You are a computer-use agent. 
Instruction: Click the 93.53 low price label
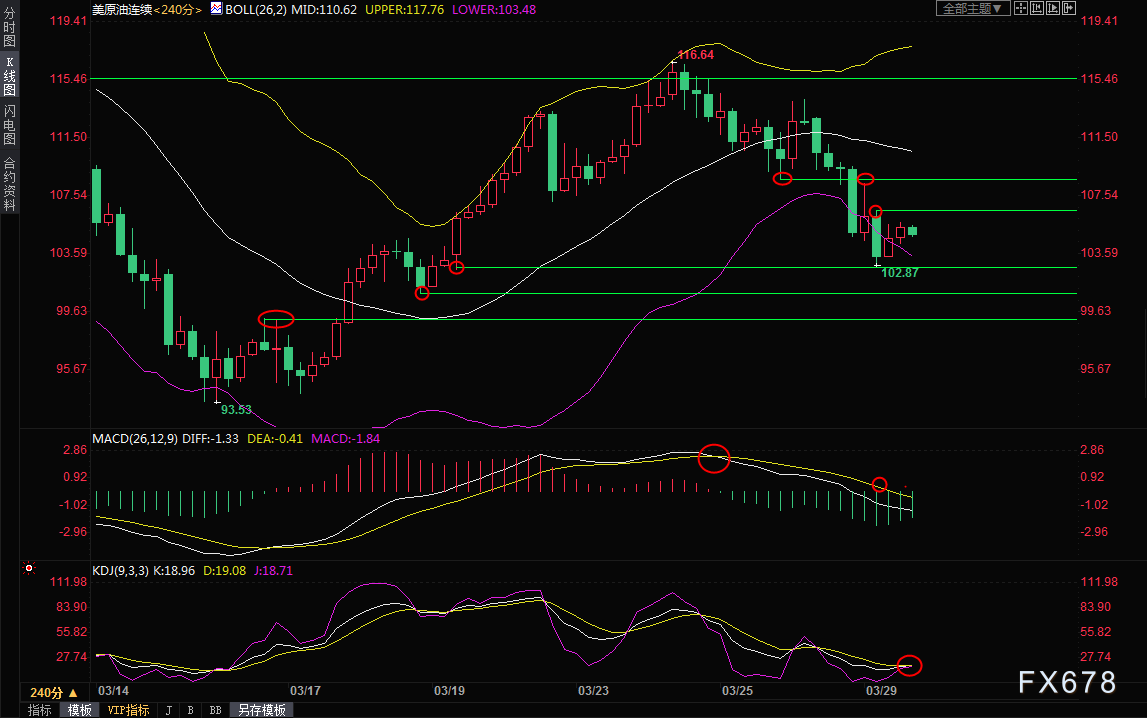point(236,410)
